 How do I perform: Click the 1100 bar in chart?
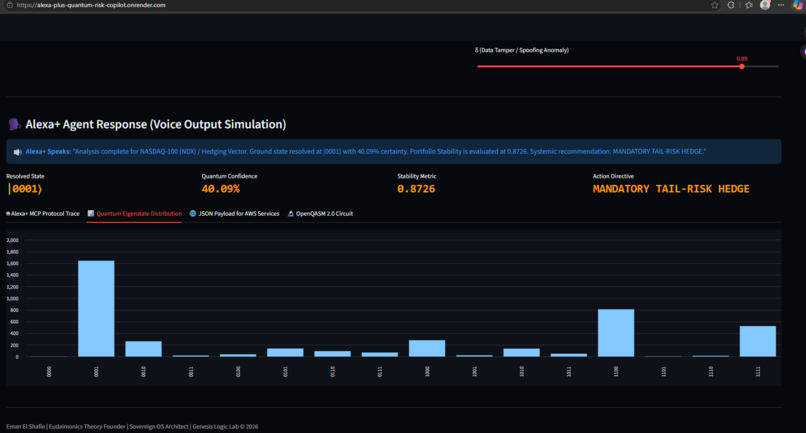[x=616, y=333]
